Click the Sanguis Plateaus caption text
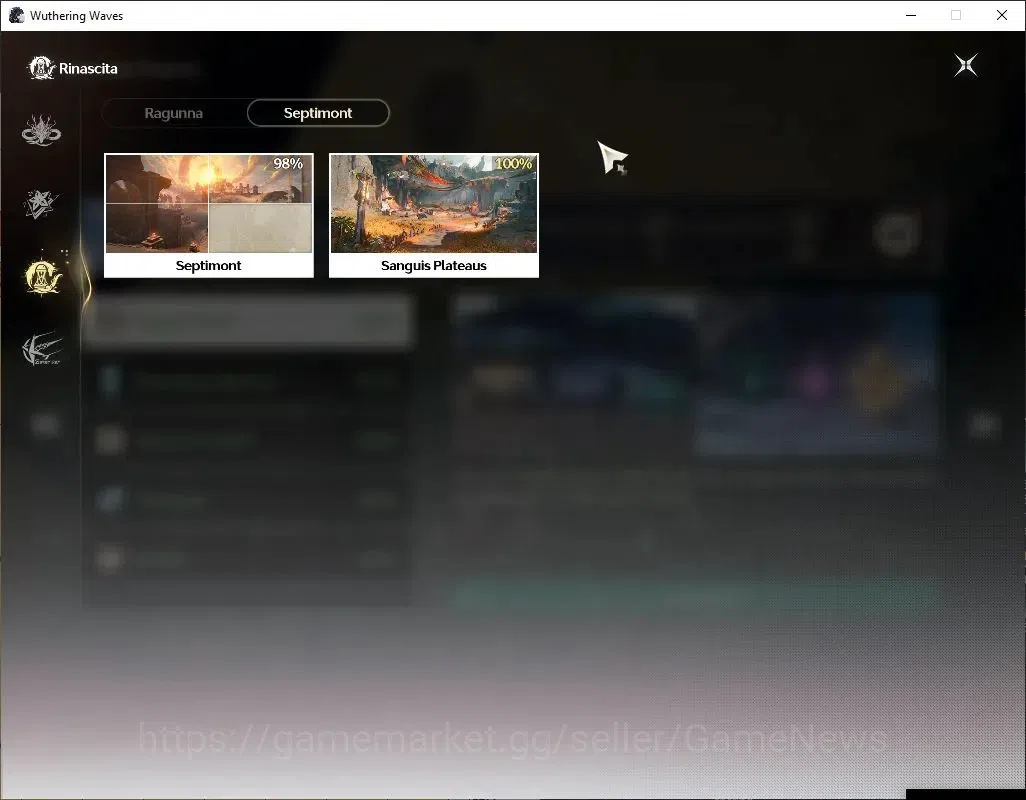This screenshot has width=1026, height=800. (434, 266)
